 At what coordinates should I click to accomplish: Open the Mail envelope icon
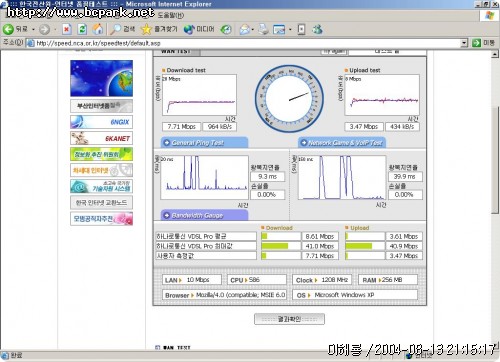click(x=245, y=29)
